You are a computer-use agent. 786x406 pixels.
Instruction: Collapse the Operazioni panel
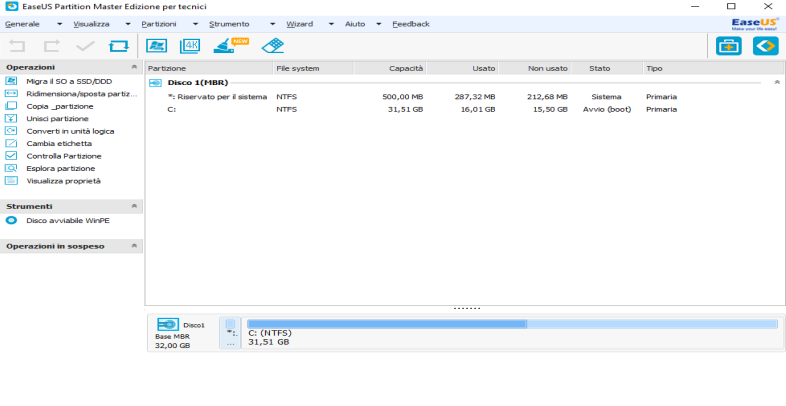(x=134, y=67)
